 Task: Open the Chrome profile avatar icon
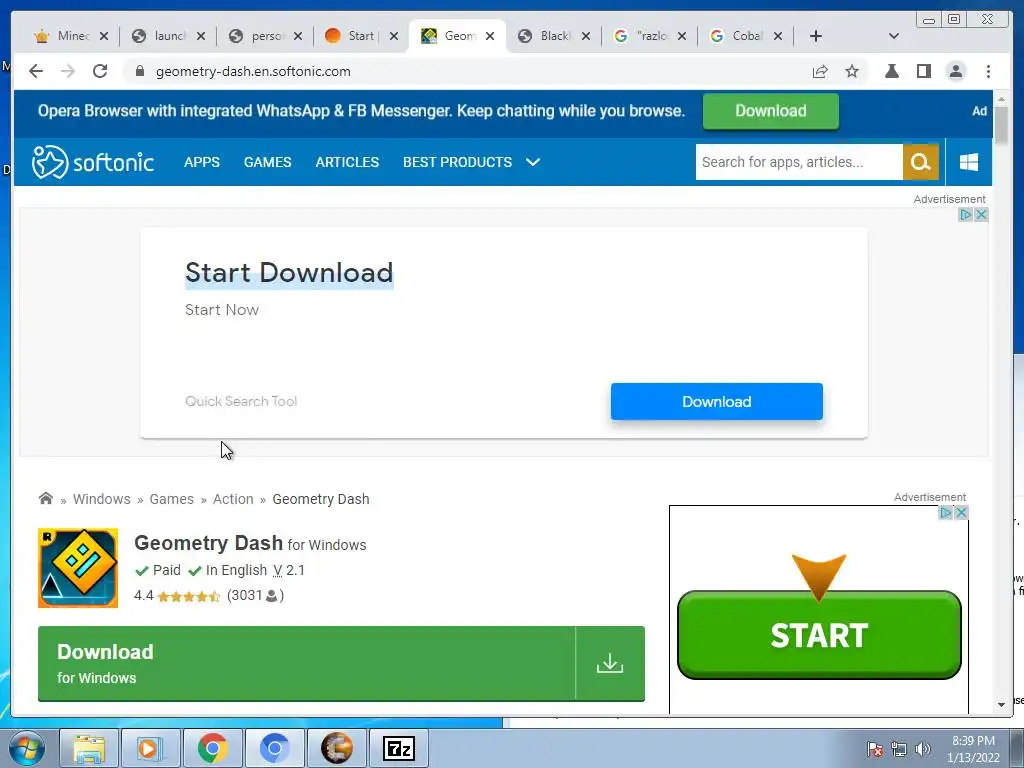955,71
